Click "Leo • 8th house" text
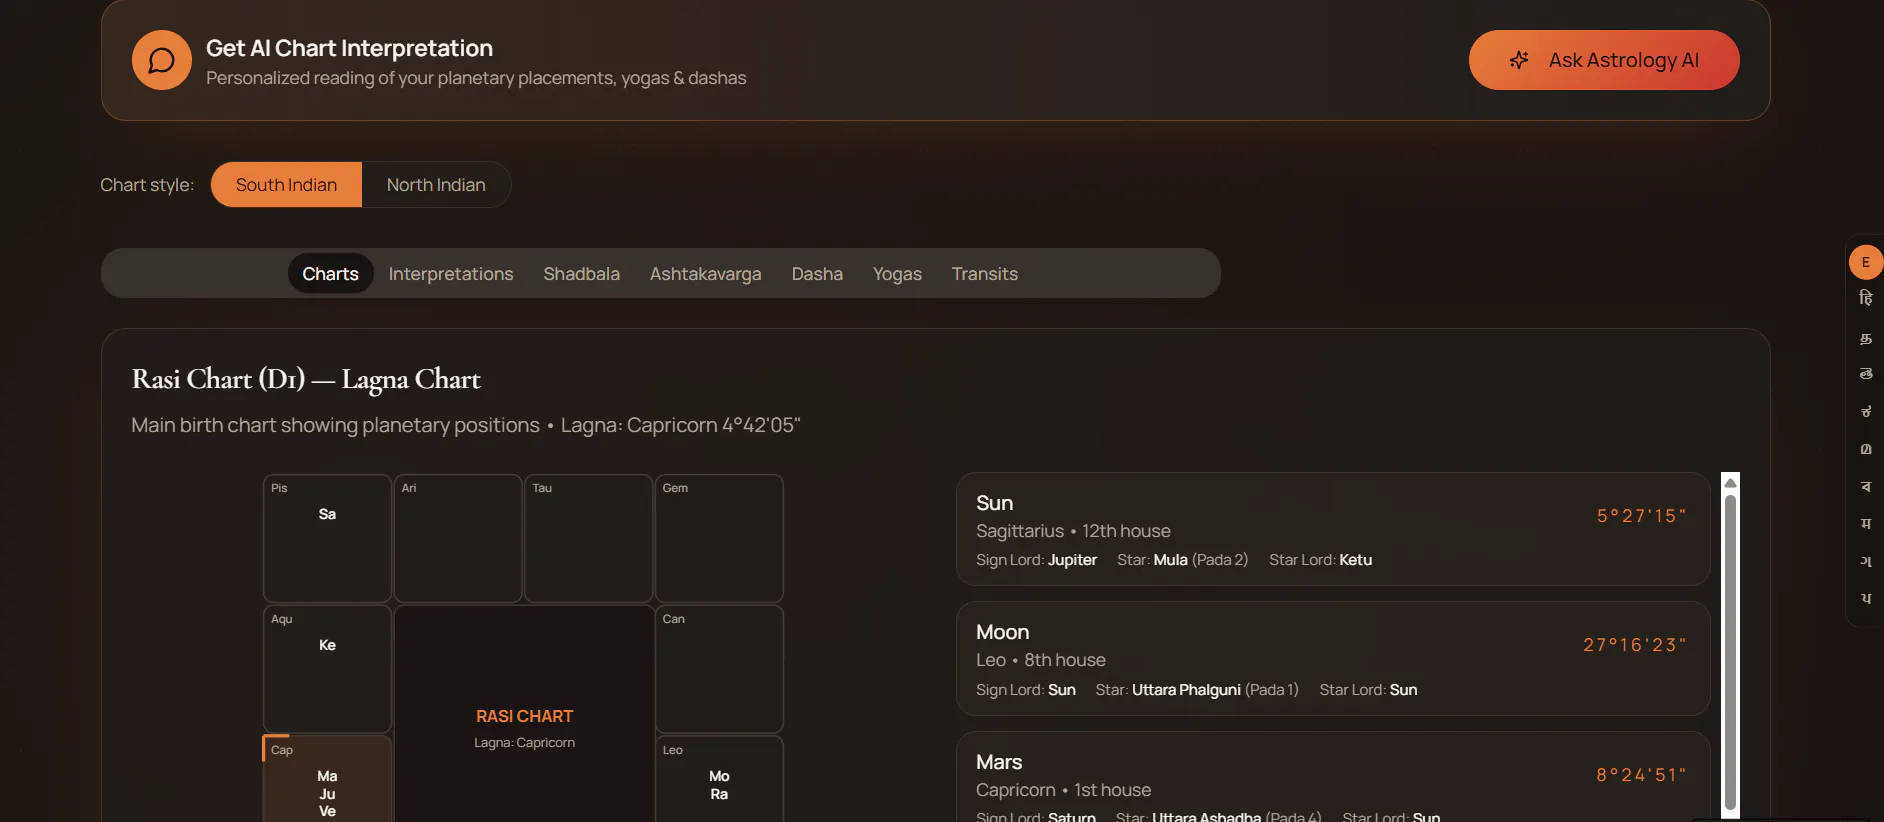Viewport: 1884px width, 822px height. pos(1041,660)
